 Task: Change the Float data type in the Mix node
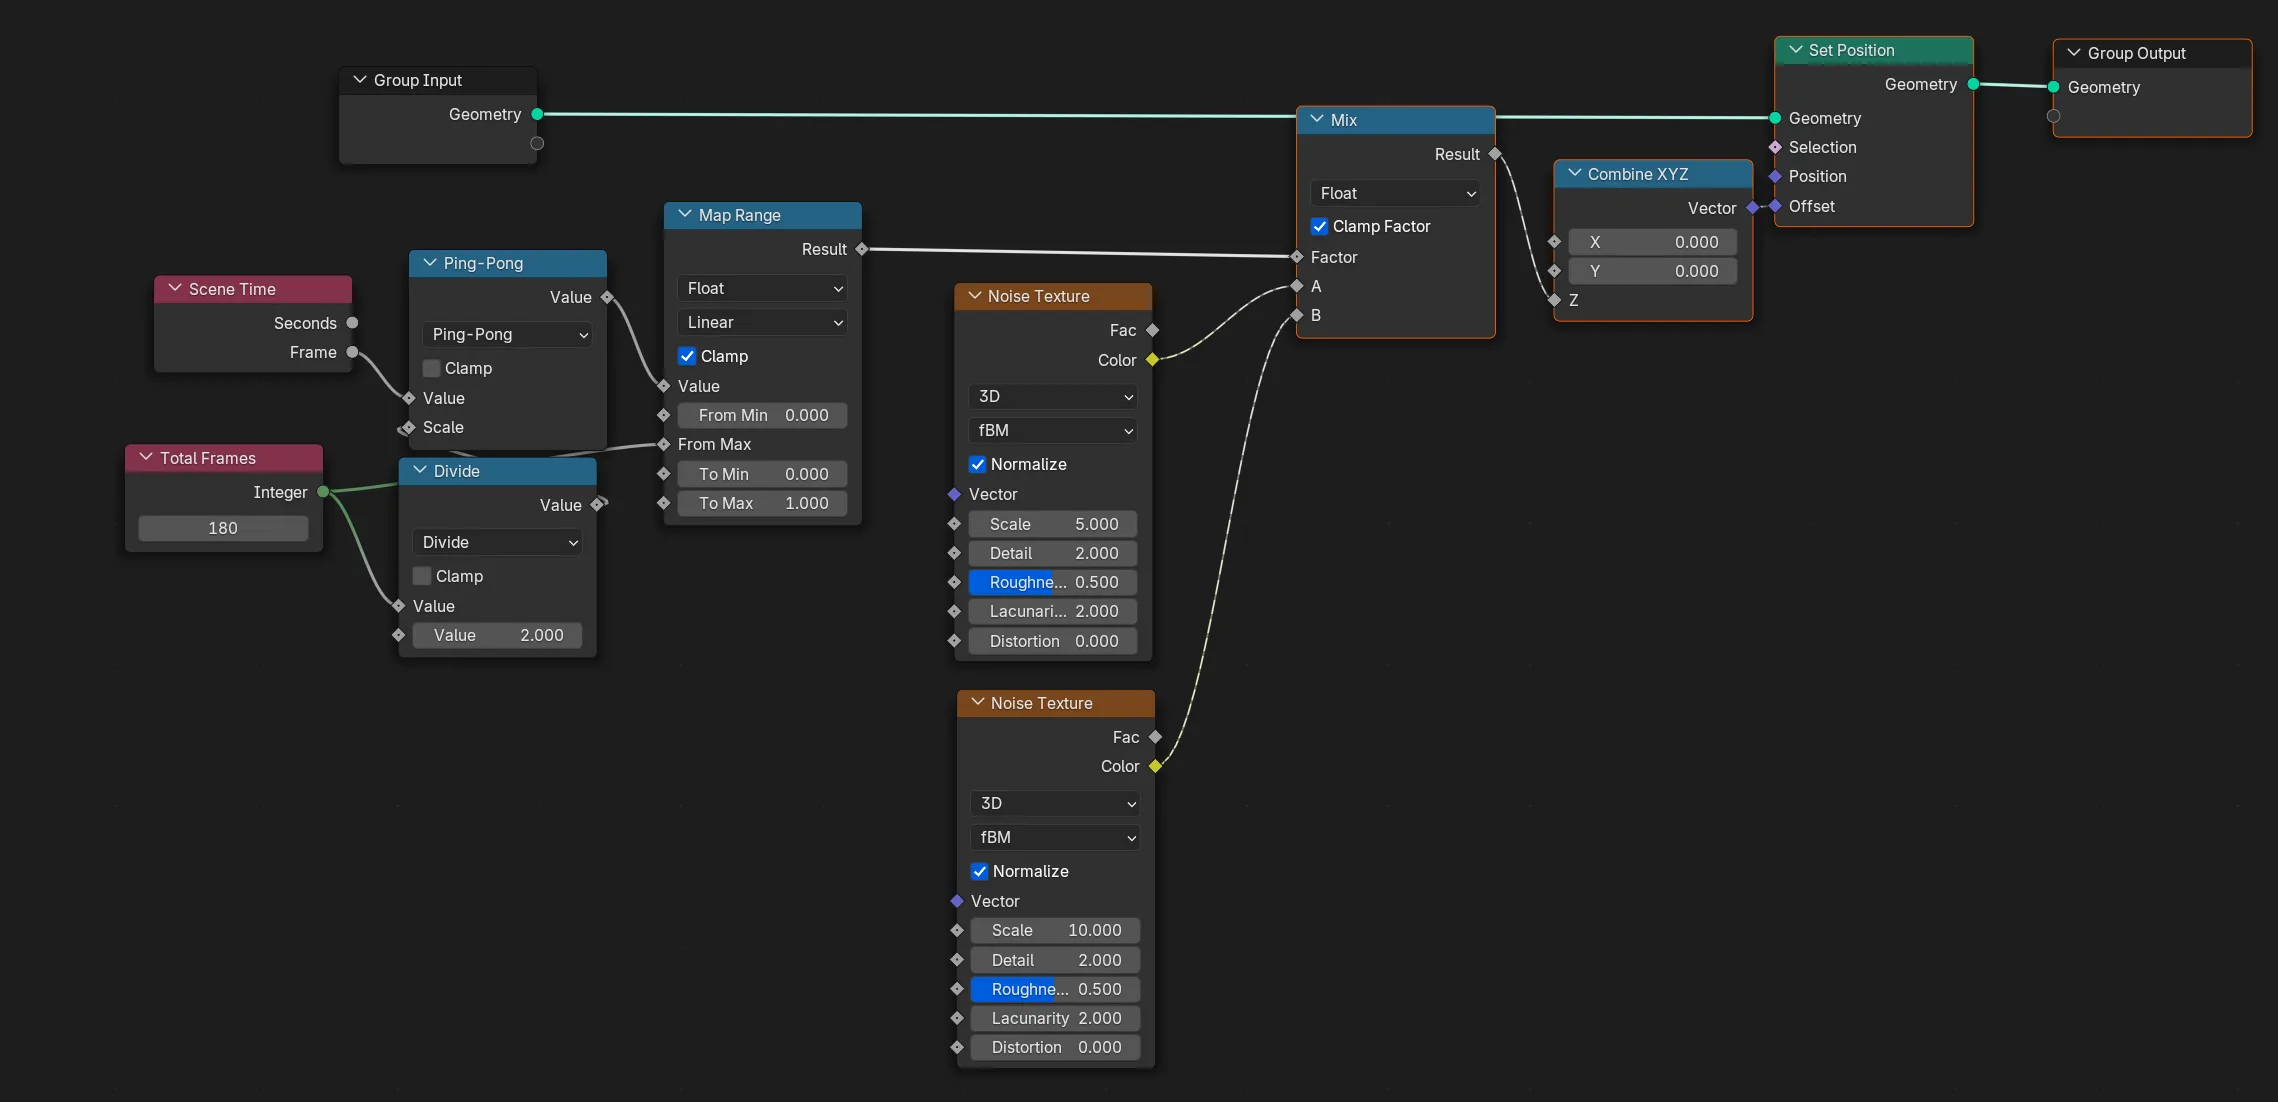[1395, 193]
